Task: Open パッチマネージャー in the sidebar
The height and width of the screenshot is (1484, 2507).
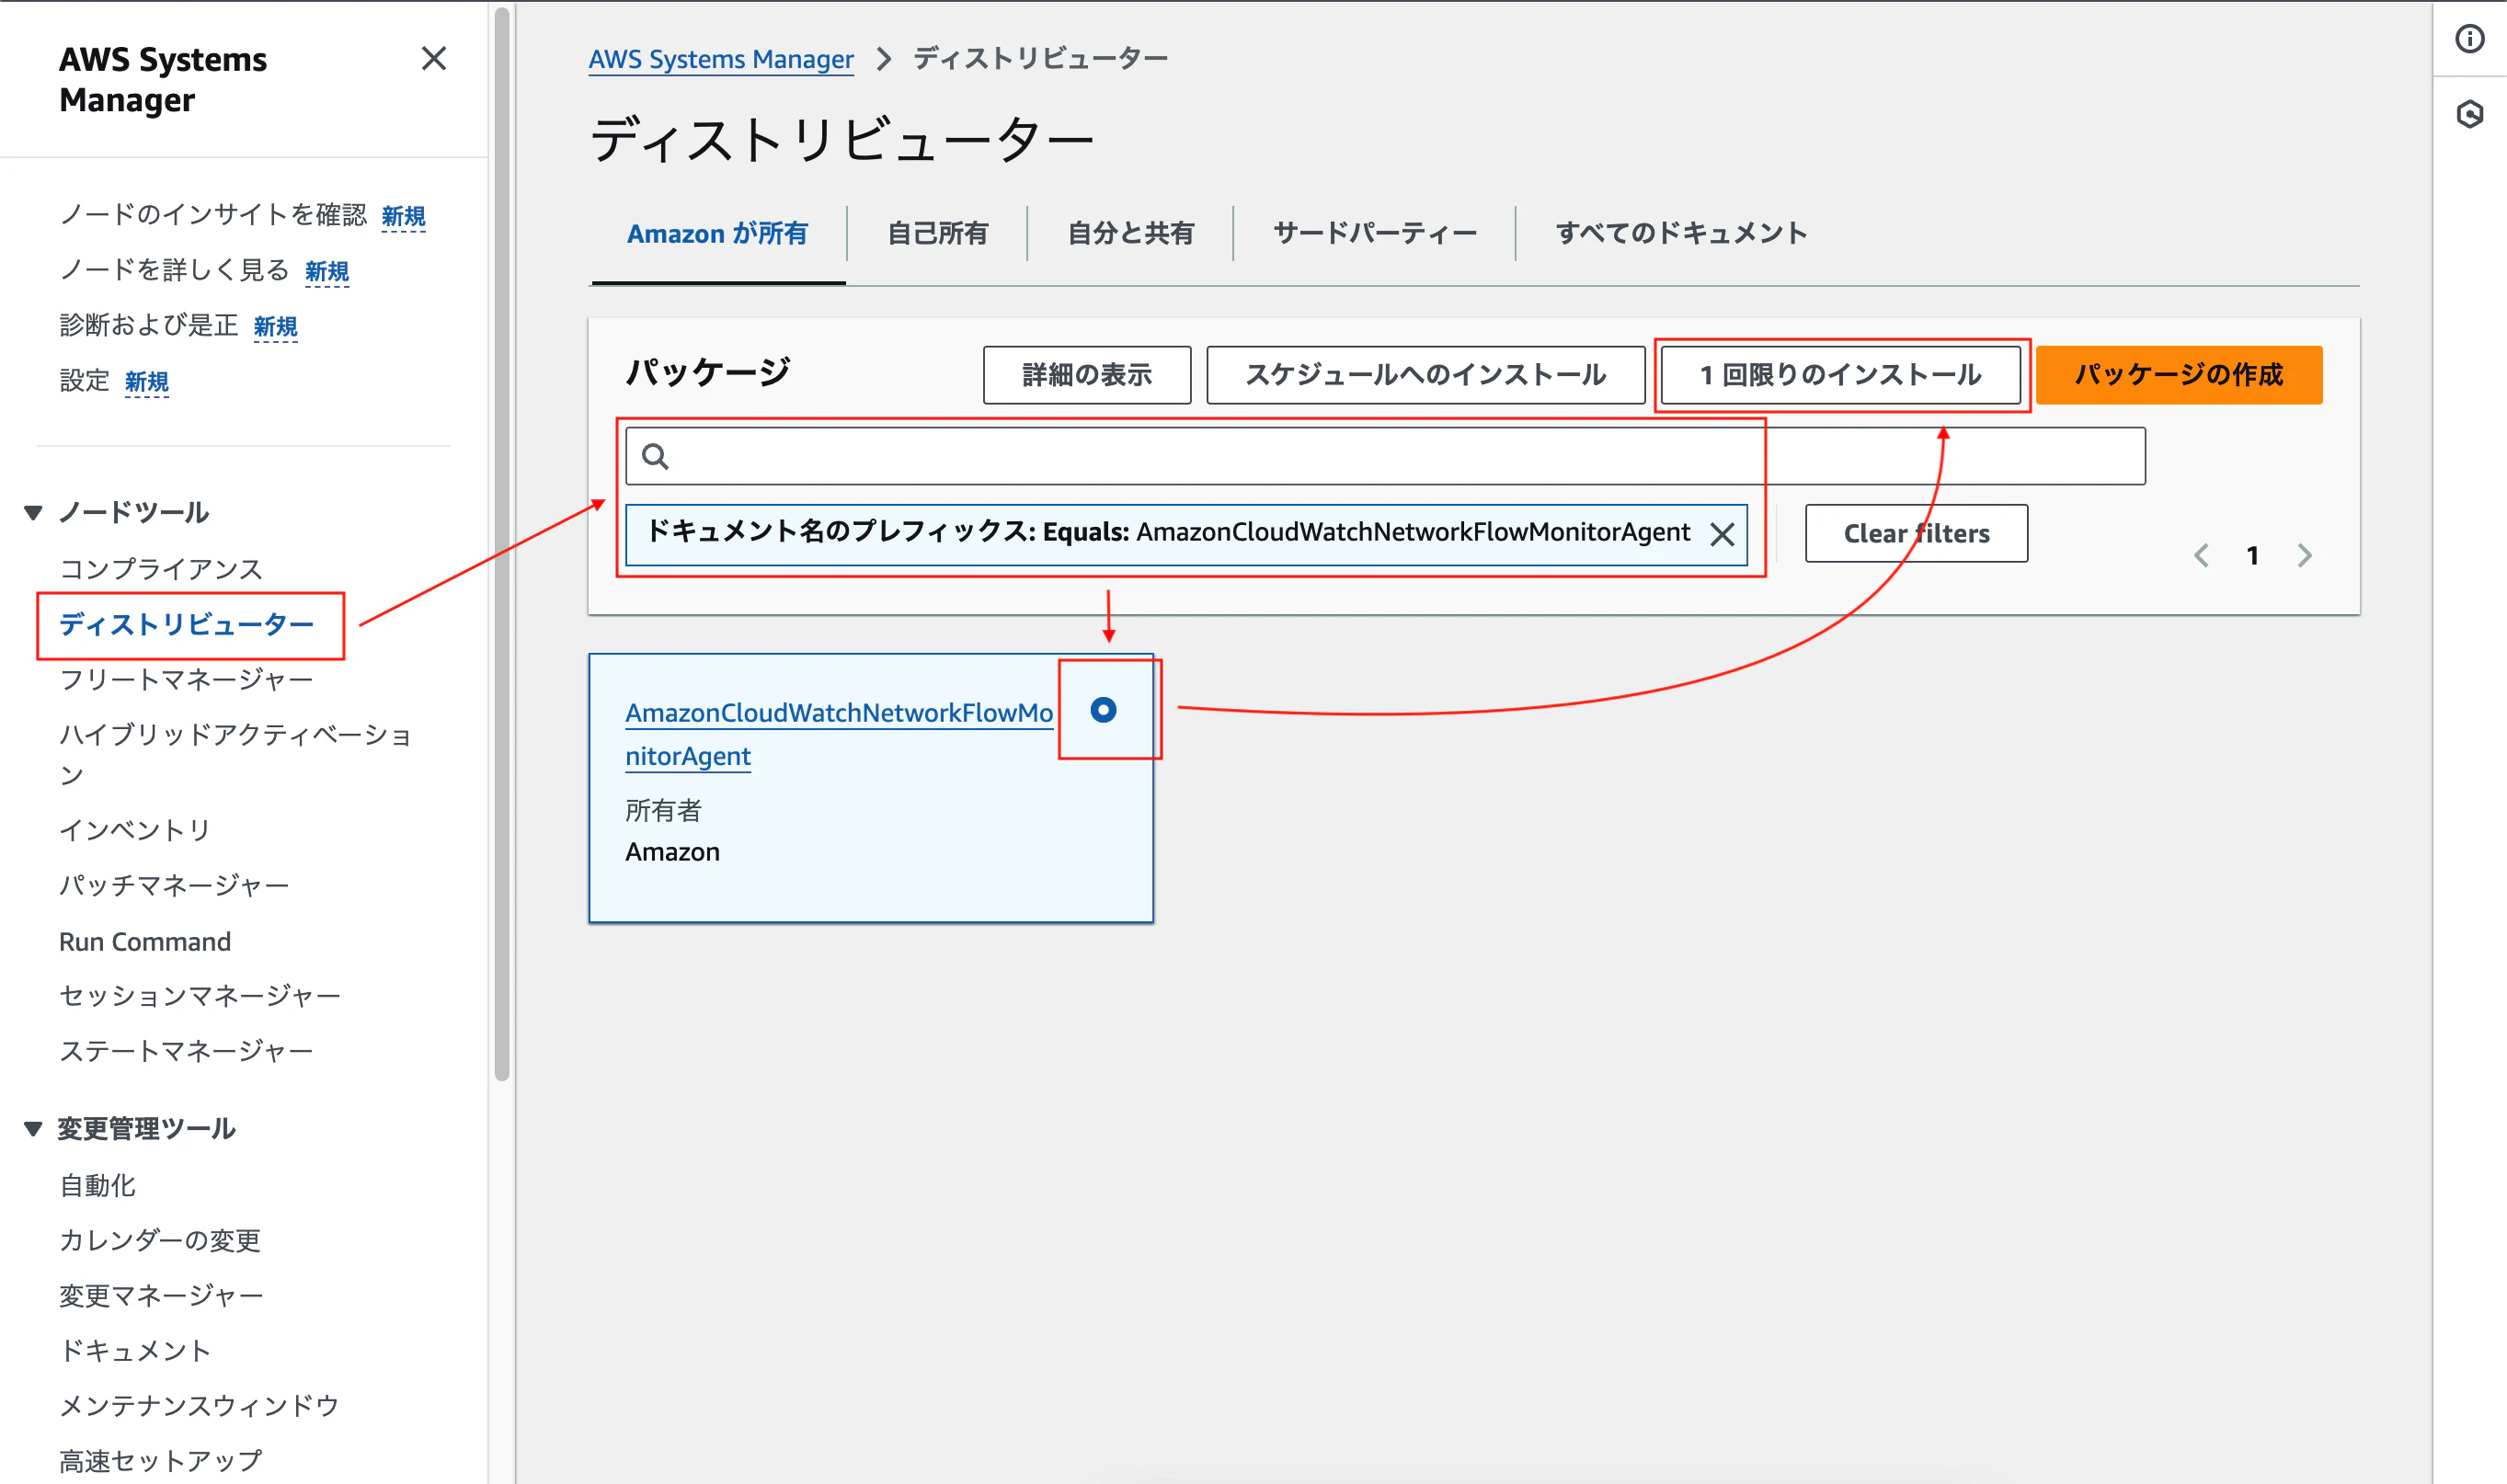Action: pos(174,886)
